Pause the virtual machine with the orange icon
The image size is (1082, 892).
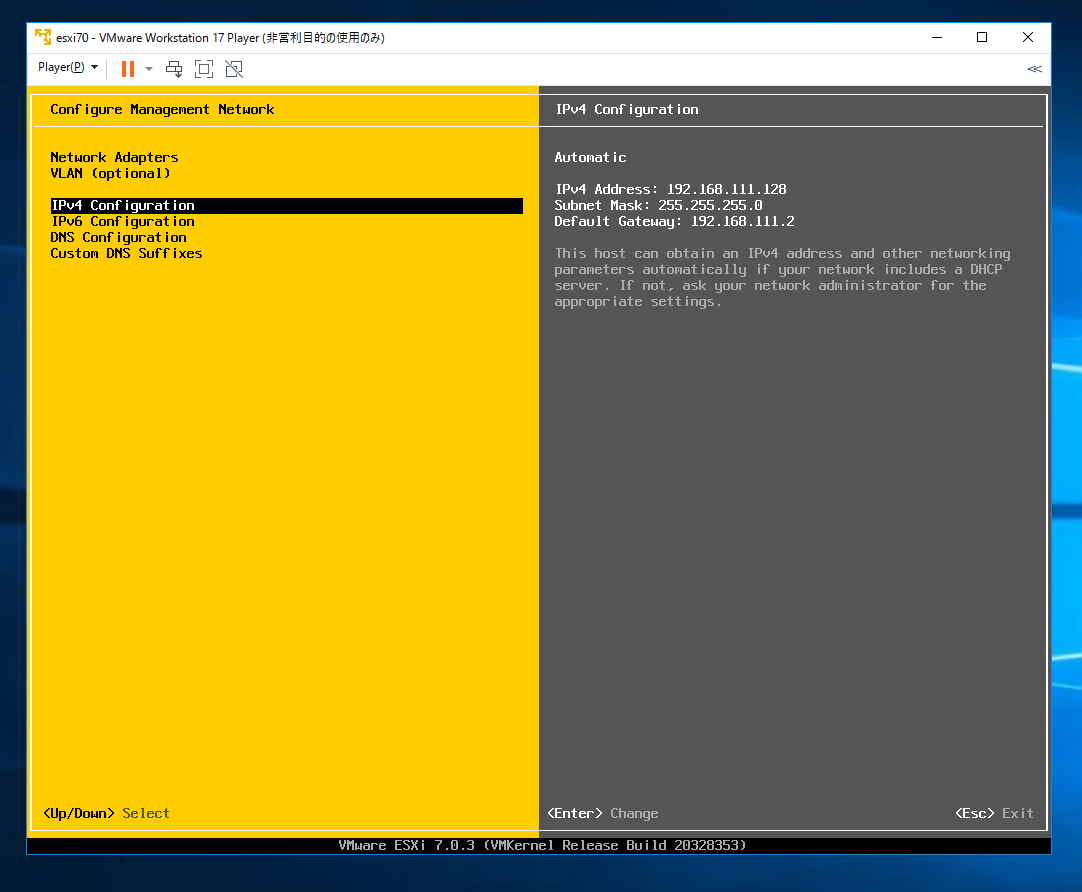128,69
